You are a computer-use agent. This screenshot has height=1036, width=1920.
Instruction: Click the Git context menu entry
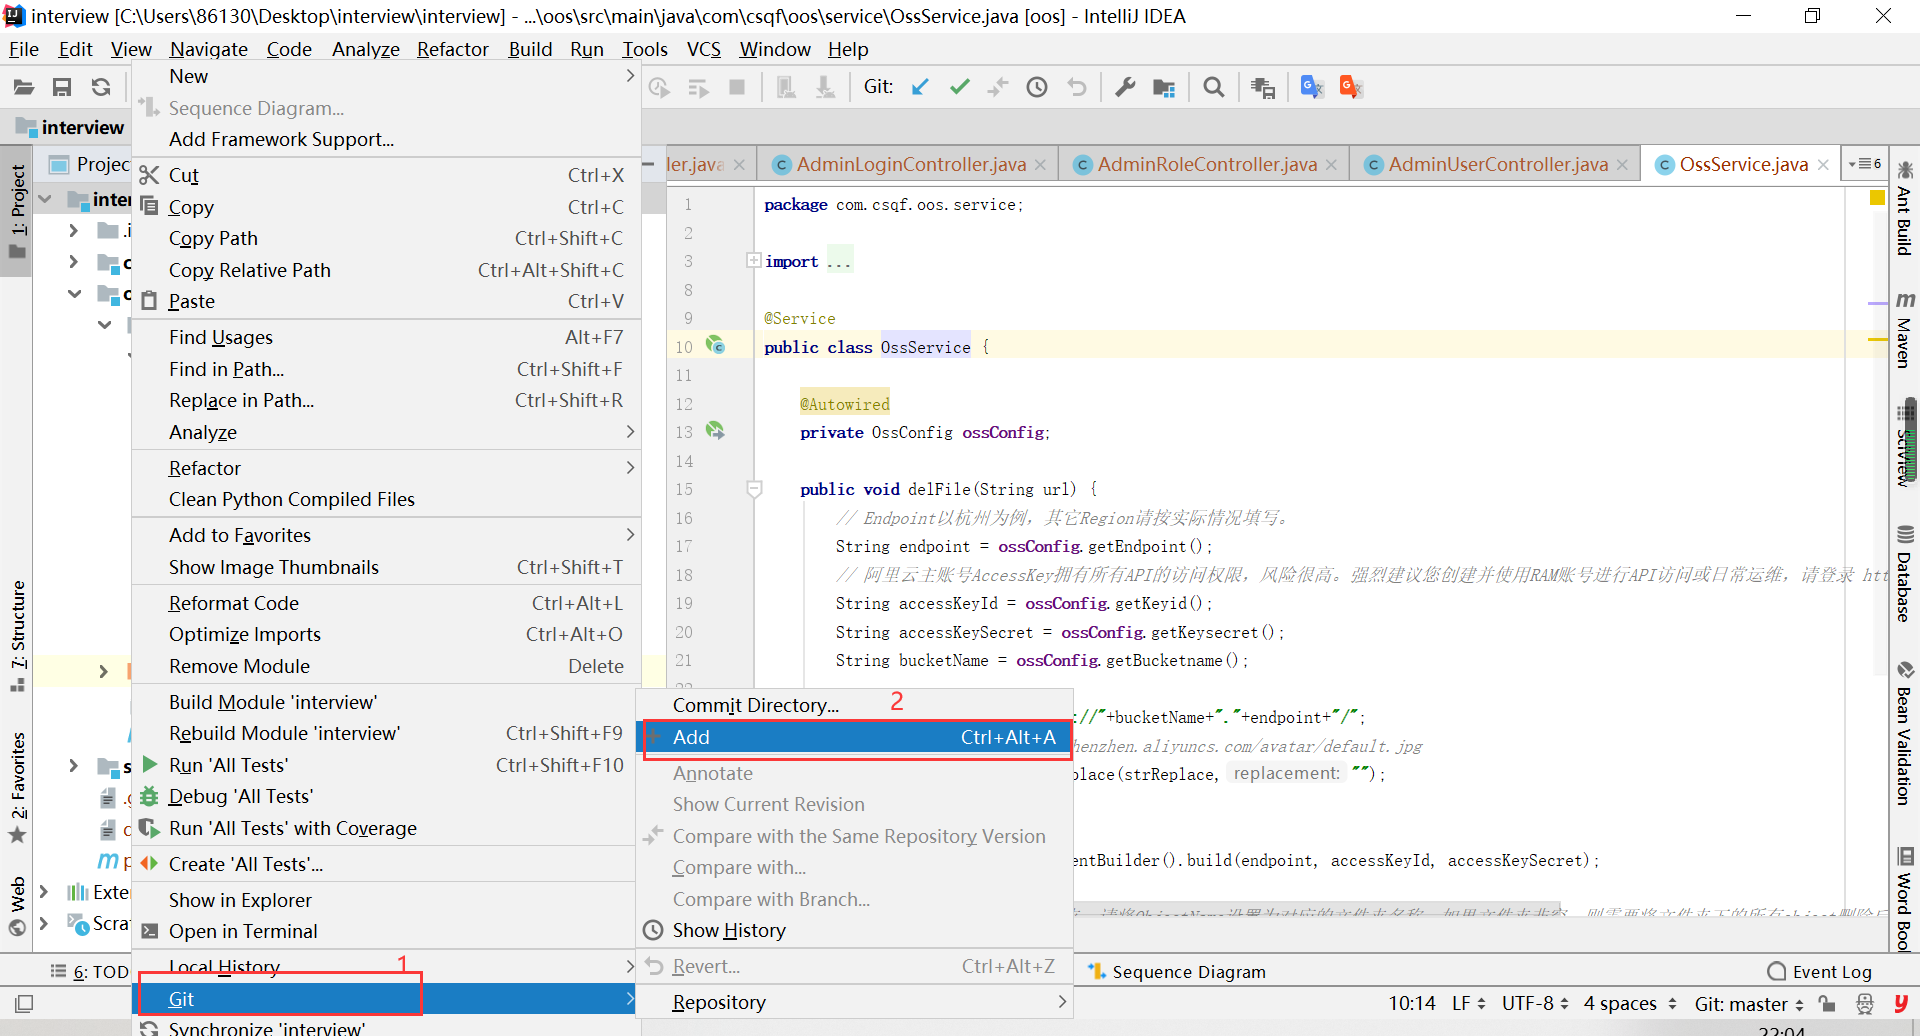pyautogui.click(x=385, y=999)
